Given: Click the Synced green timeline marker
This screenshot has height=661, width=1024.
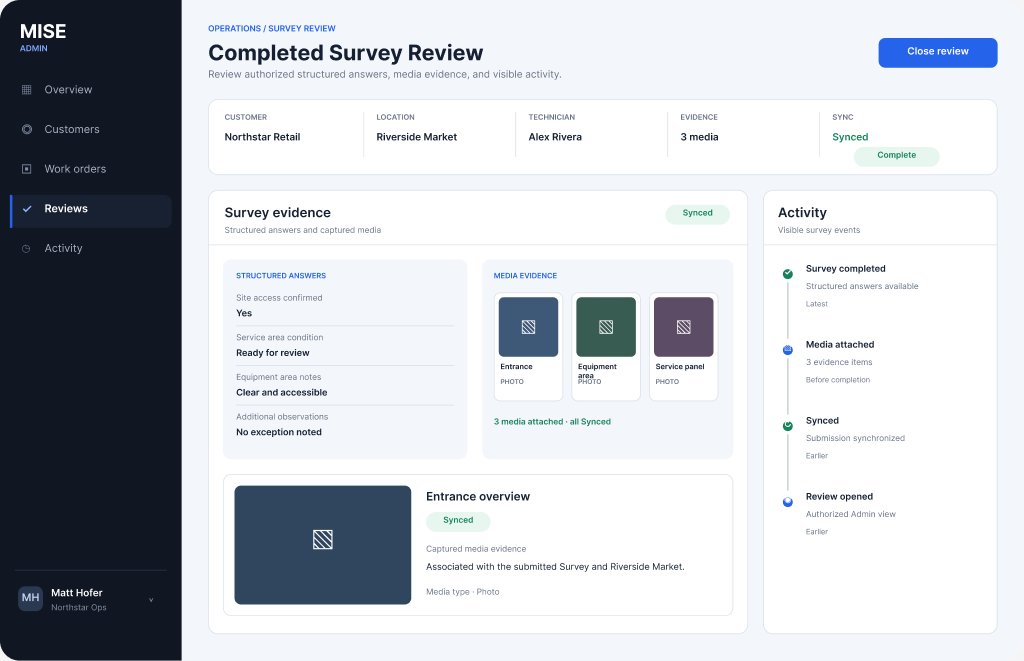Looking at the screenshot, I should pos(788,426).
